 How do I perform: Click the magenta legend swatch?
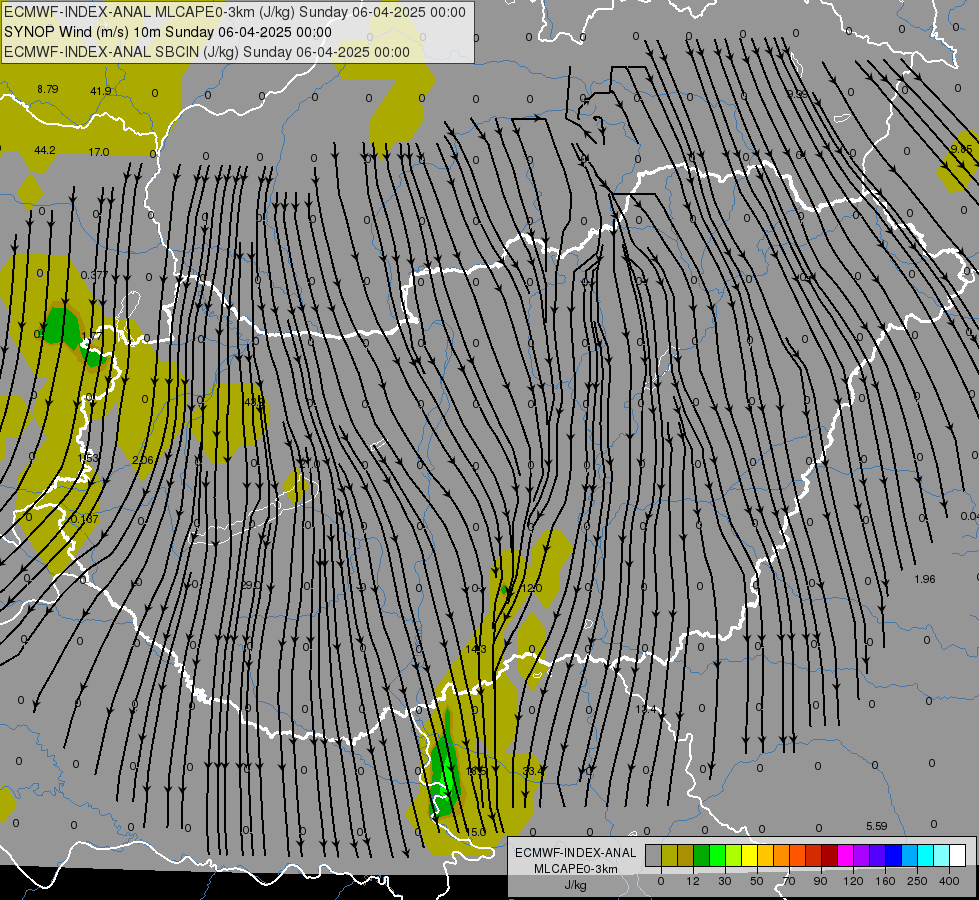click(x=846, y=855)
